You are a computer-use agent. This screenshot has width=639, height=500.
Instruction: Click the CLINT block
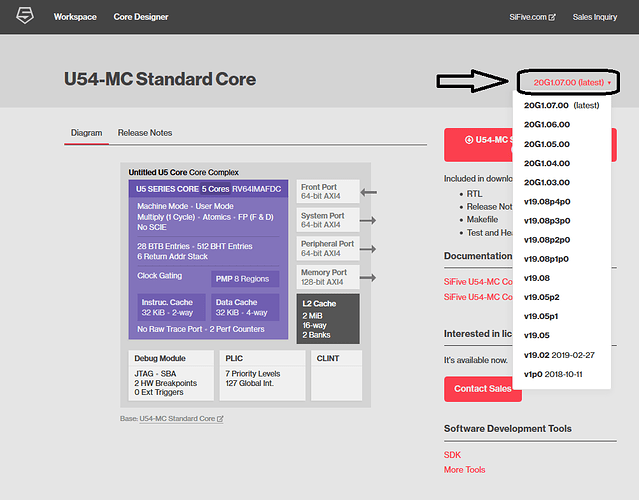337,375
